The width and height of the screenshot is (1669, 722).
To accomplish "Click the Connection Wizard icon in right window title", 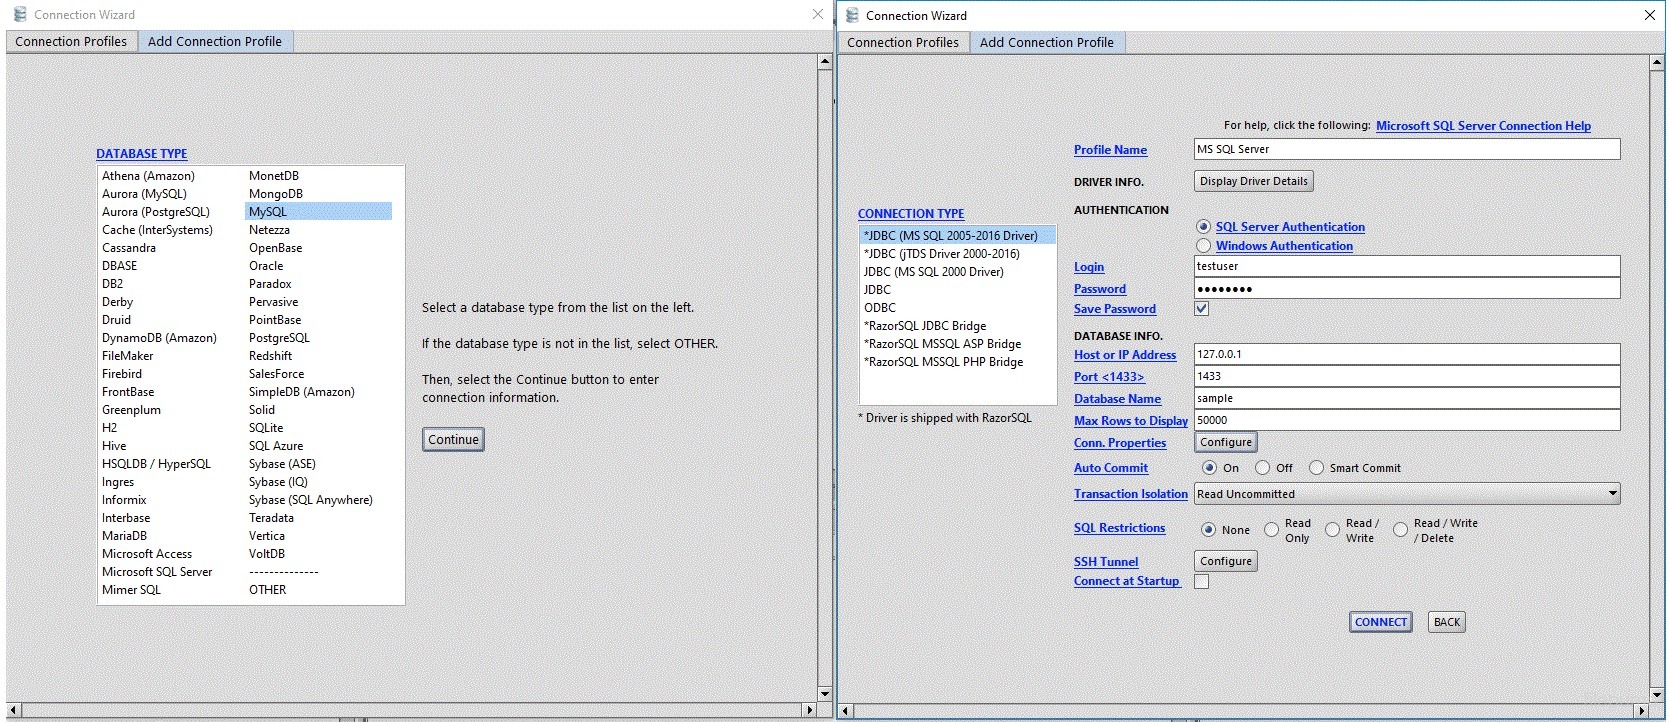I will 853,15.
